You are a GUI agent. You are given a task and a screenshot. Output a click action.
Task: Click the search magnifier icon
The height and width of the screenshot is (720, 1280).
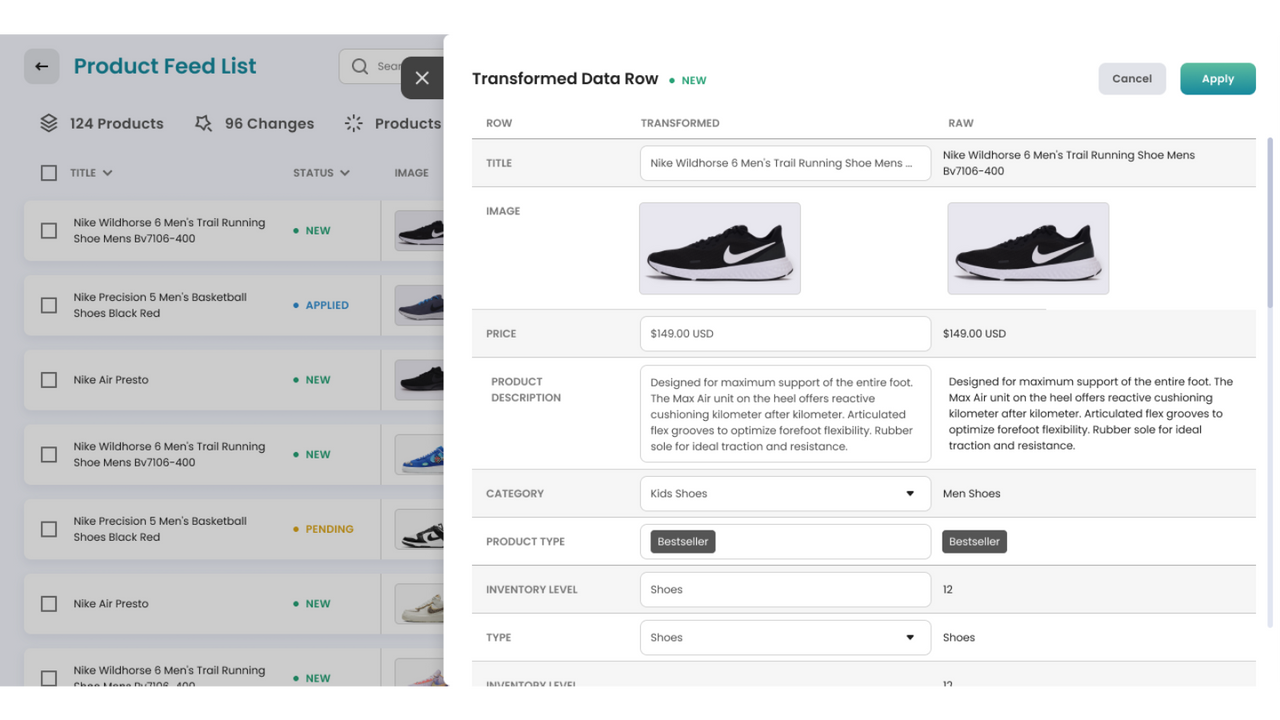point(360,66)
